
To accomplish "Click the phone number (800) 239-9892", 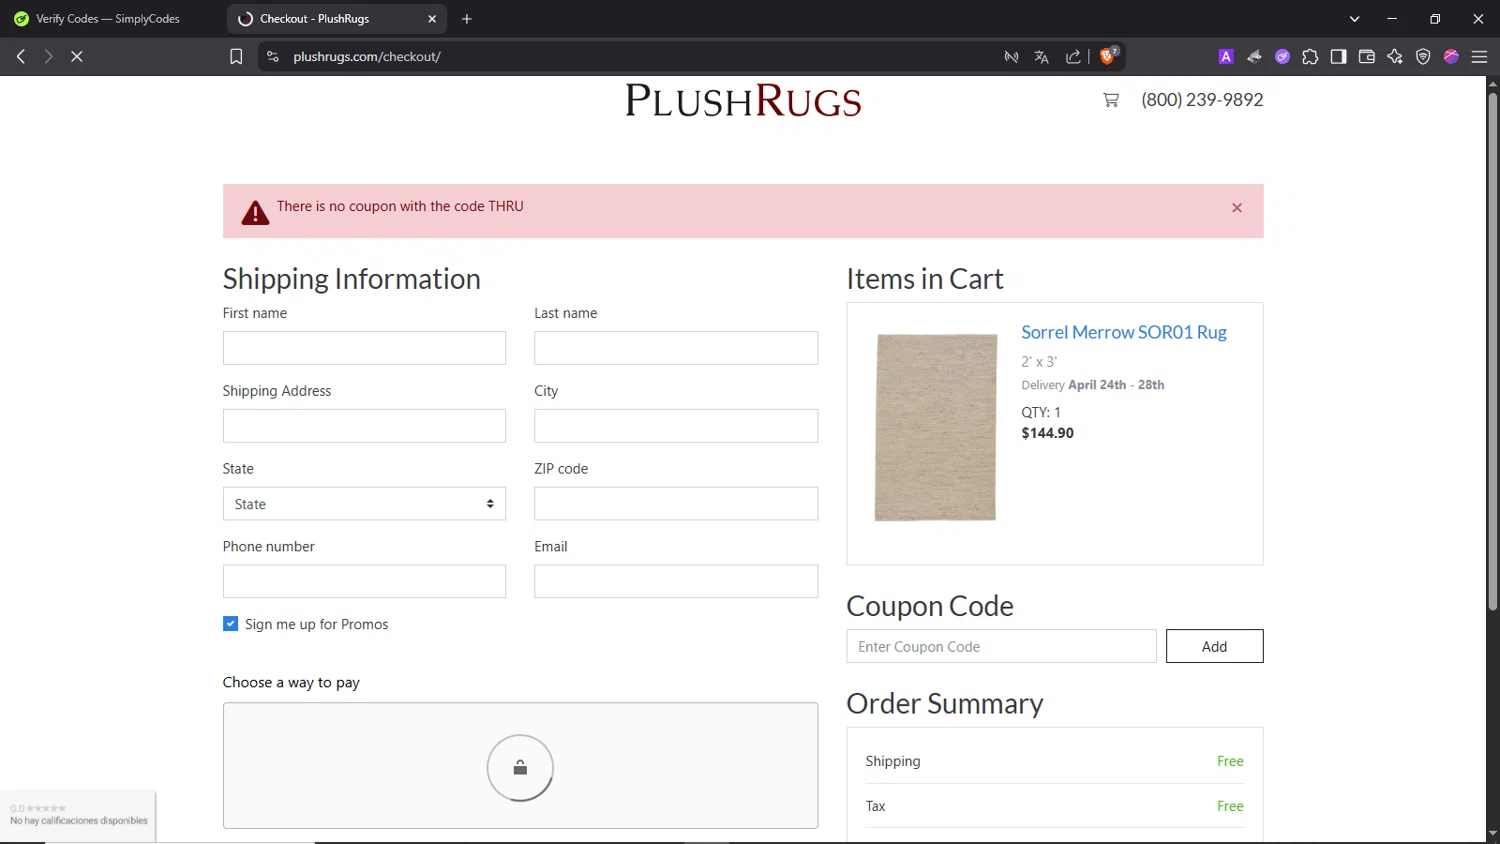I will pos(1202,100).
